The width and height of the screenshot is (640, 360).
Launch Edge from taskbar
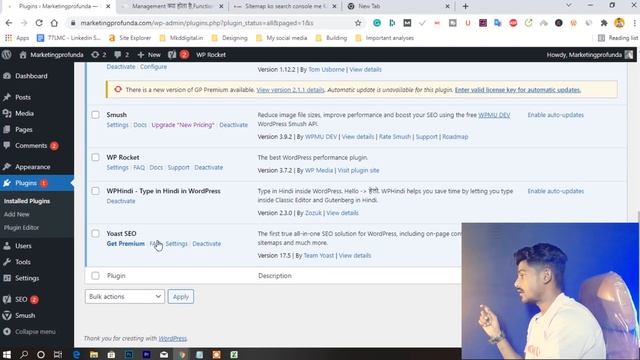click(76, 354)
